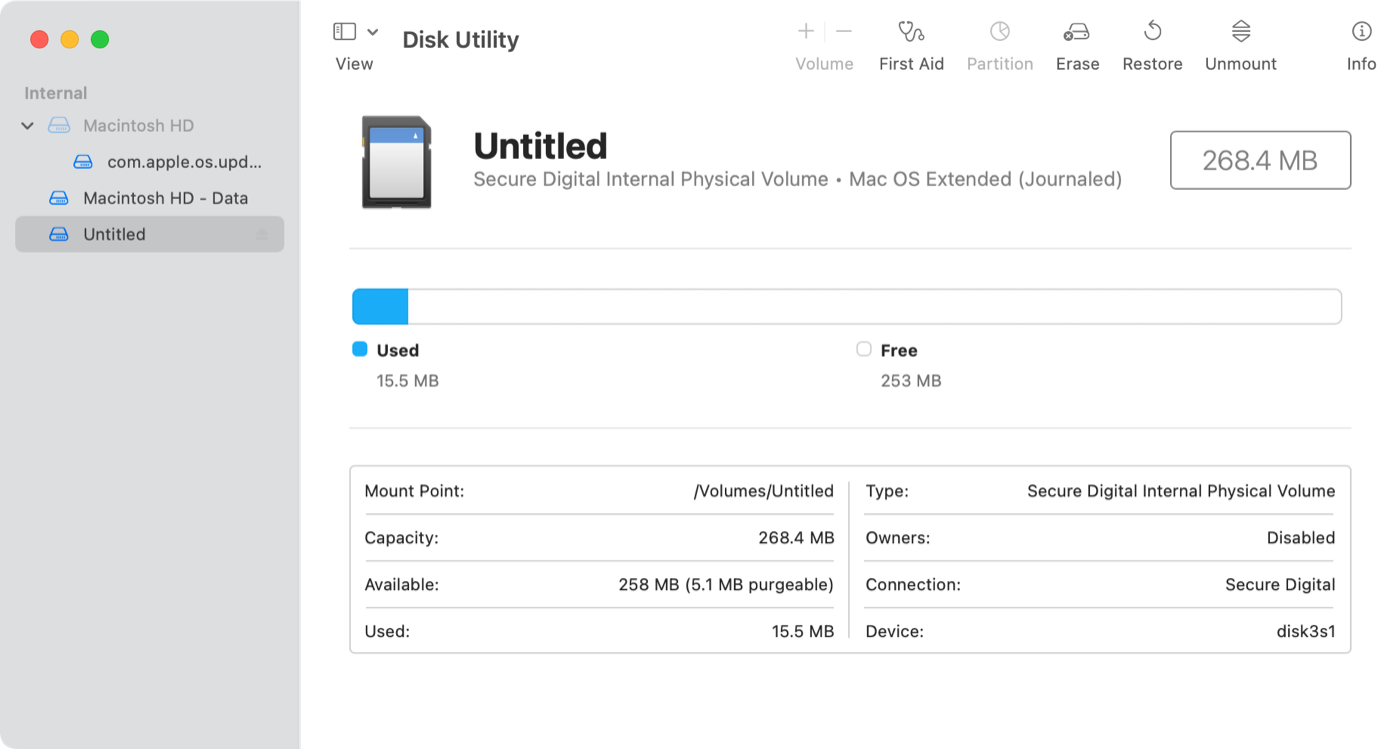Collapse the Macintosh HD tree item
The image size is (1400, 749).
tap(28, 126)
